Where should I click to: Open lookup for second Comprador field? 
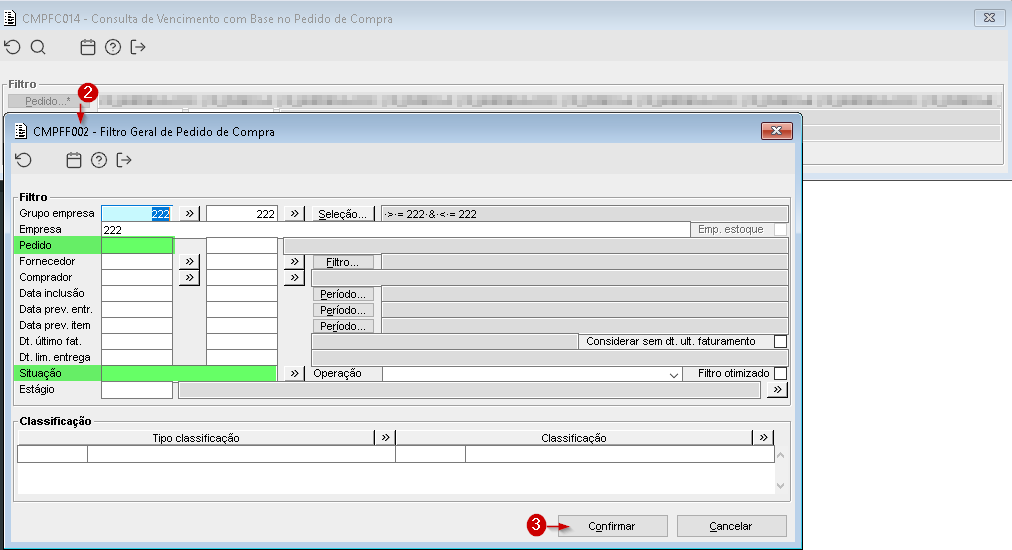294,278
